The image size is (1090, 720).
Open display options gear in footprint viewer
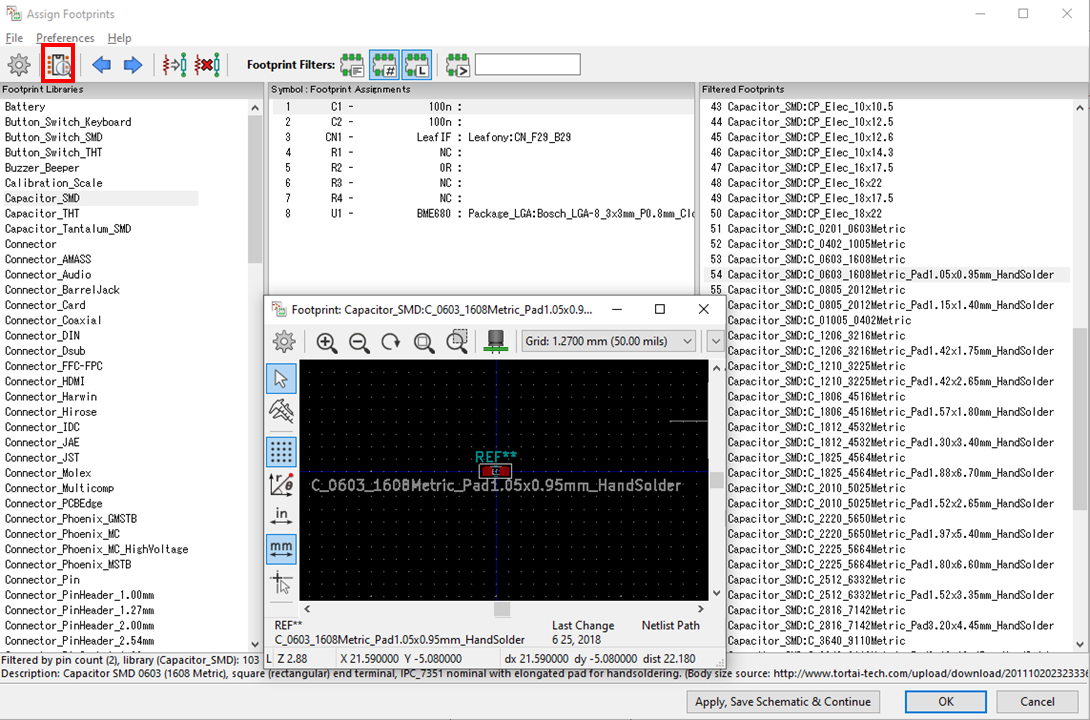pyautogui.click(x=284, y=341)
